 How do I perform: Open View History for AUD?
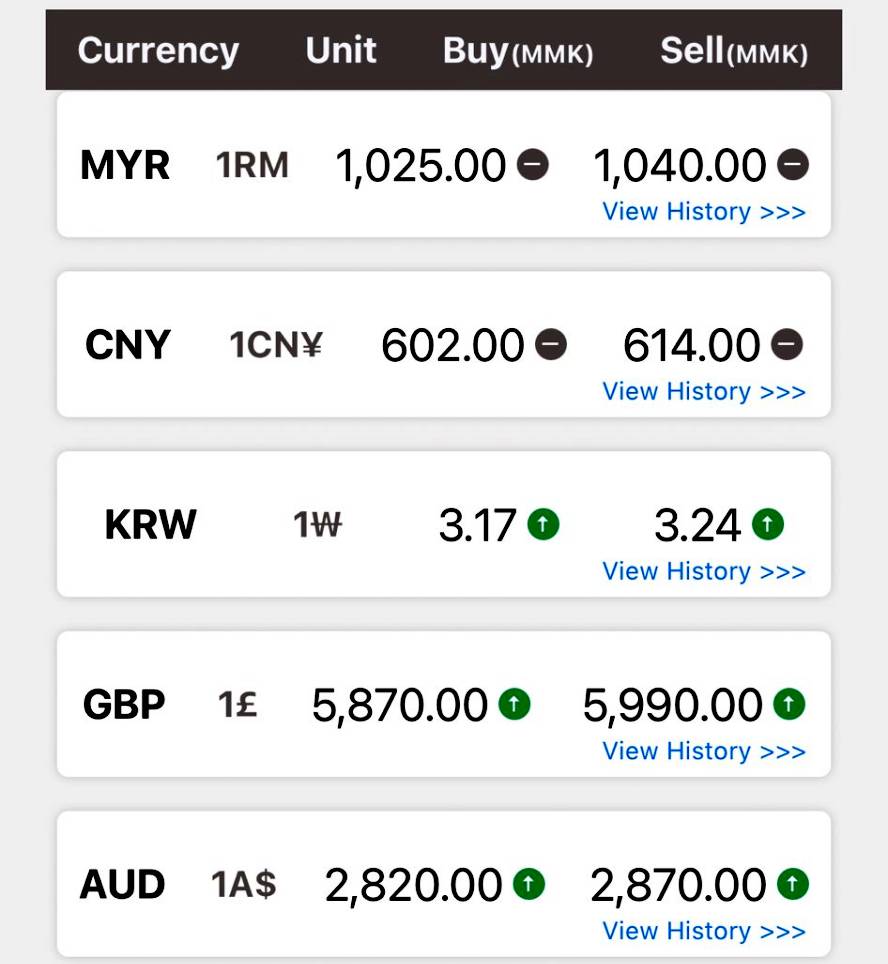(703, 932)
